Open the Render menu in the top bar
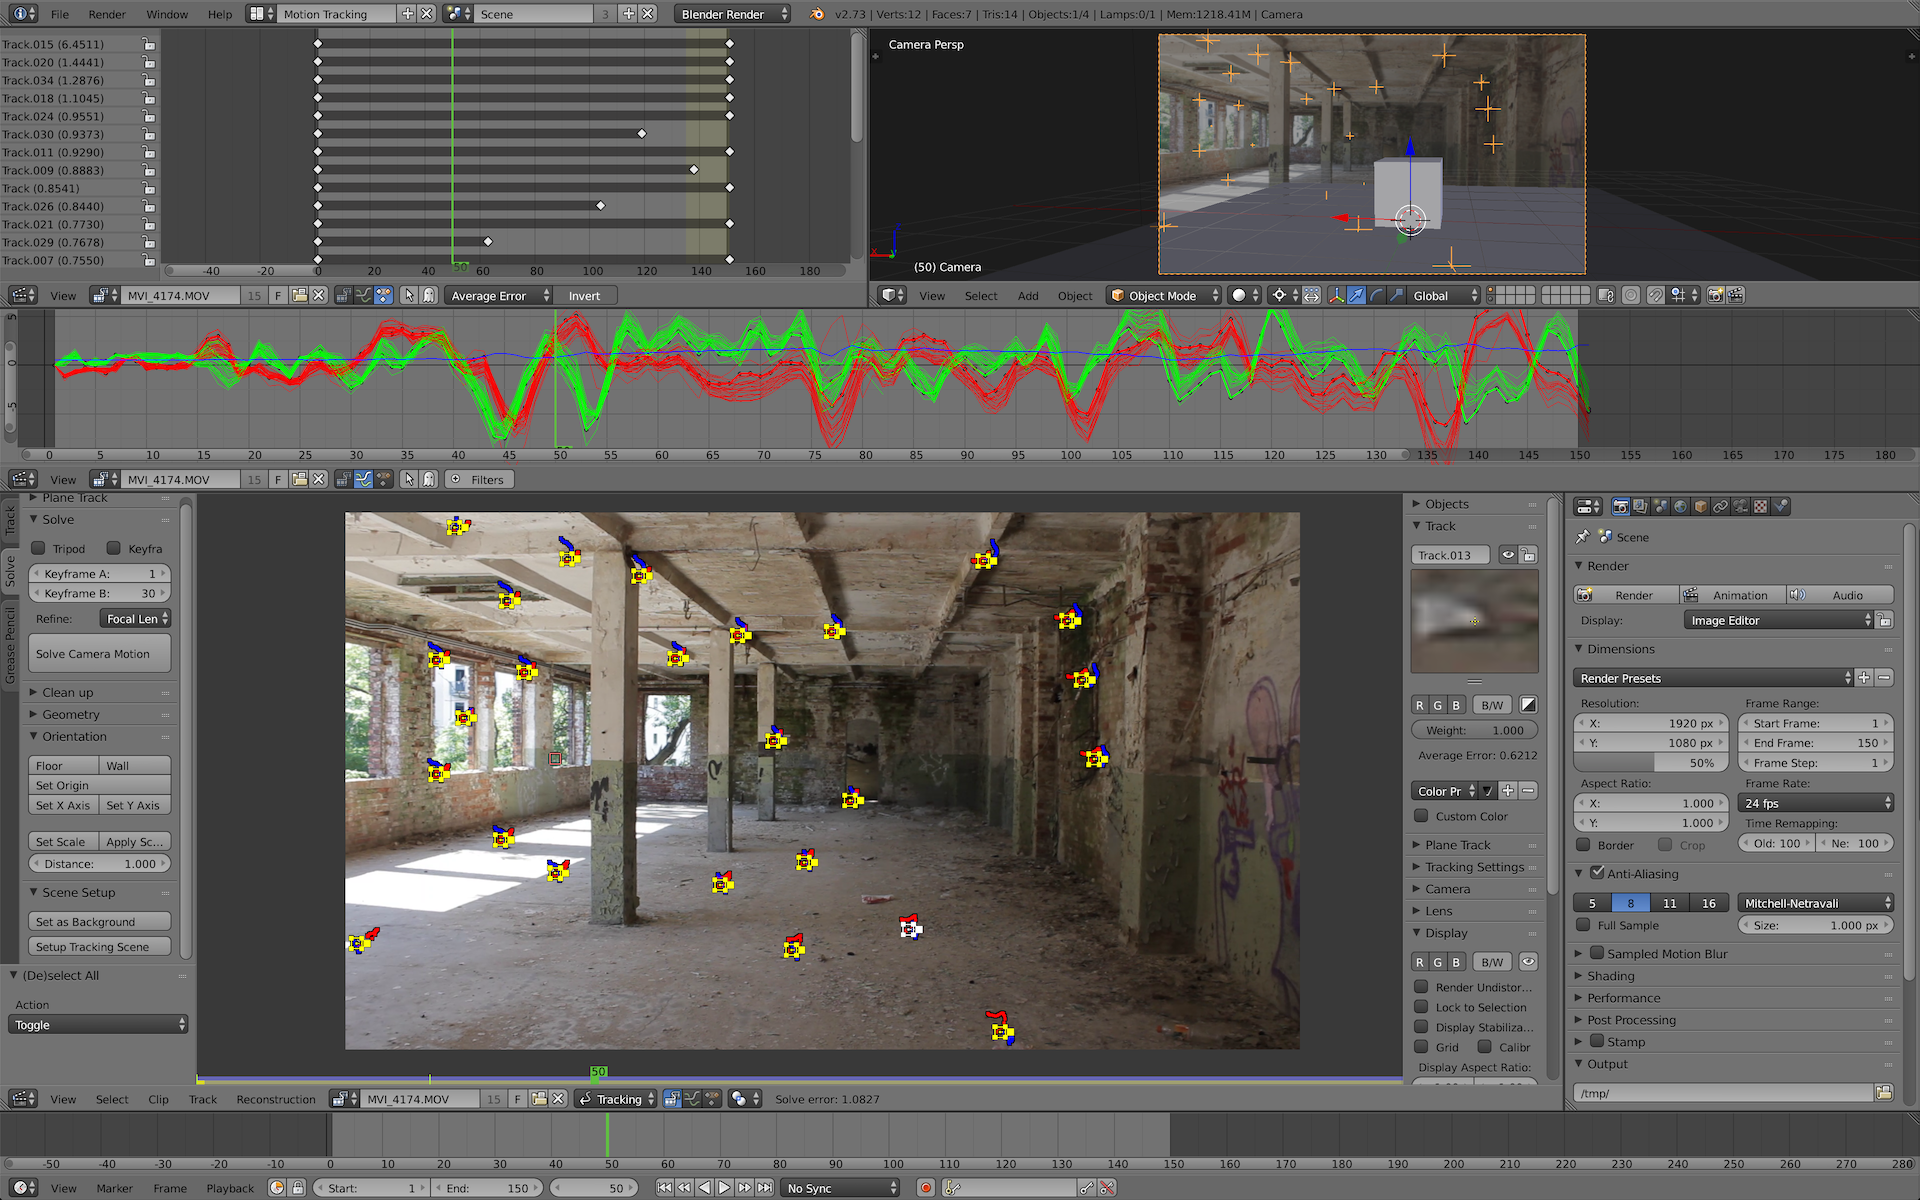The image size is (1920, 1200). 107,14
